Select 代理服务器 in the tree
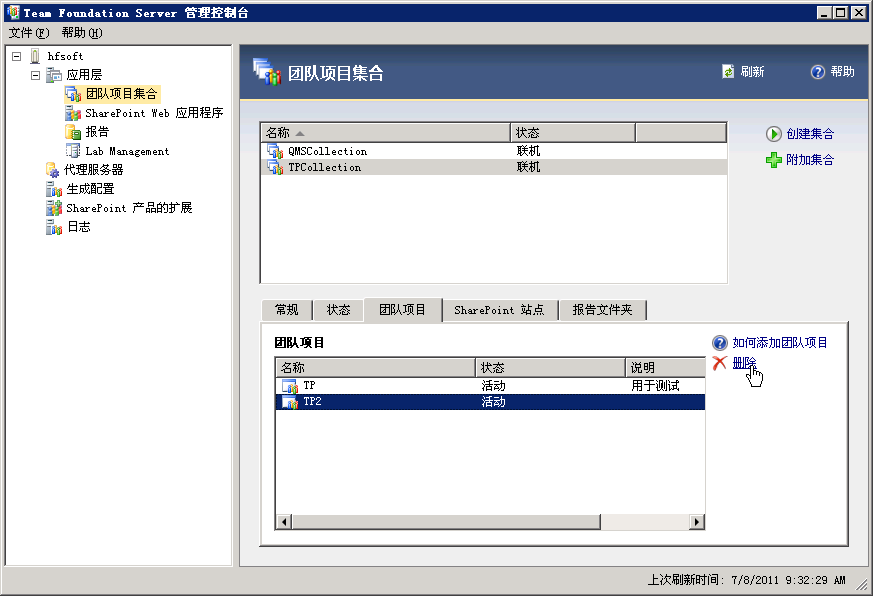Screen dimensions: 873x596 tap(94, 170)
